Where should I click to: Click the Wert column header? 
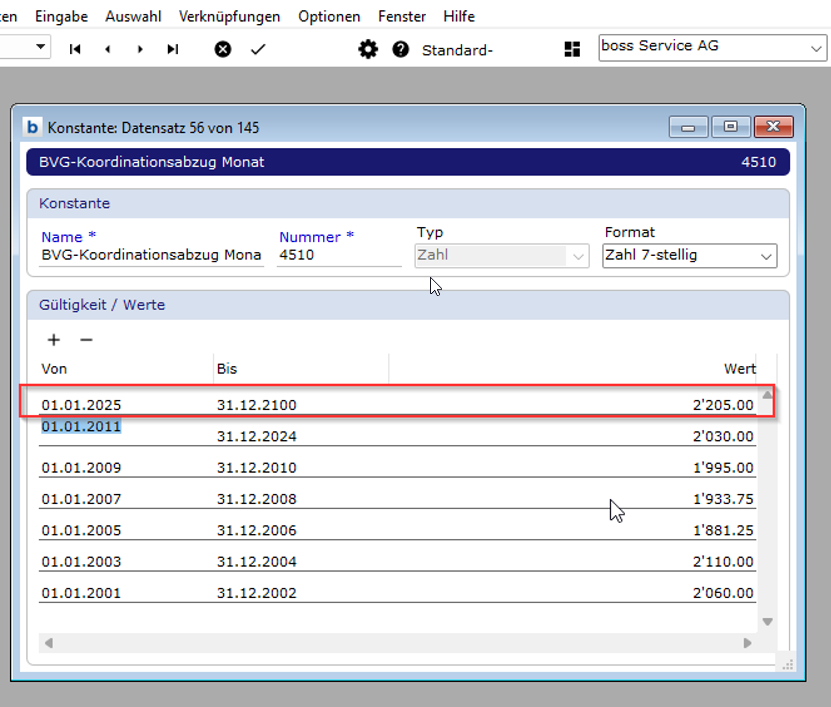[739, 369]
